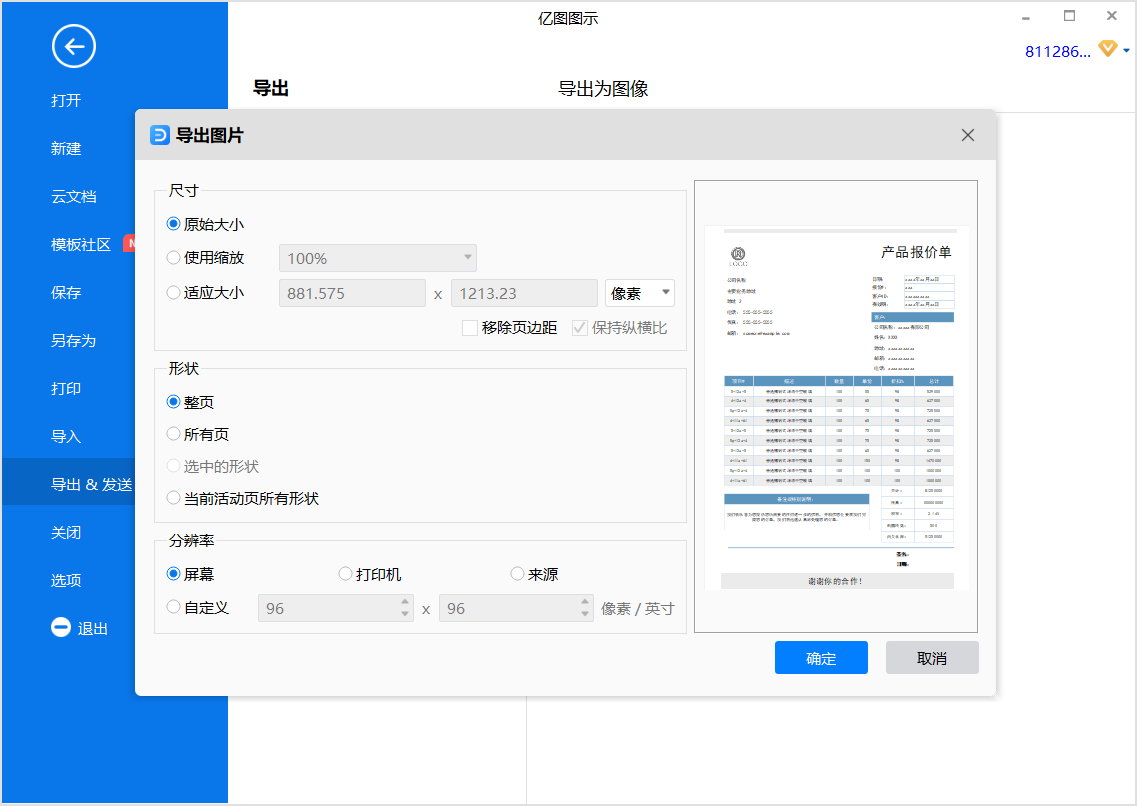Open 选项 in the sidebar
The height and width of the screenshot is (806, 1137).
pos(66,580)
